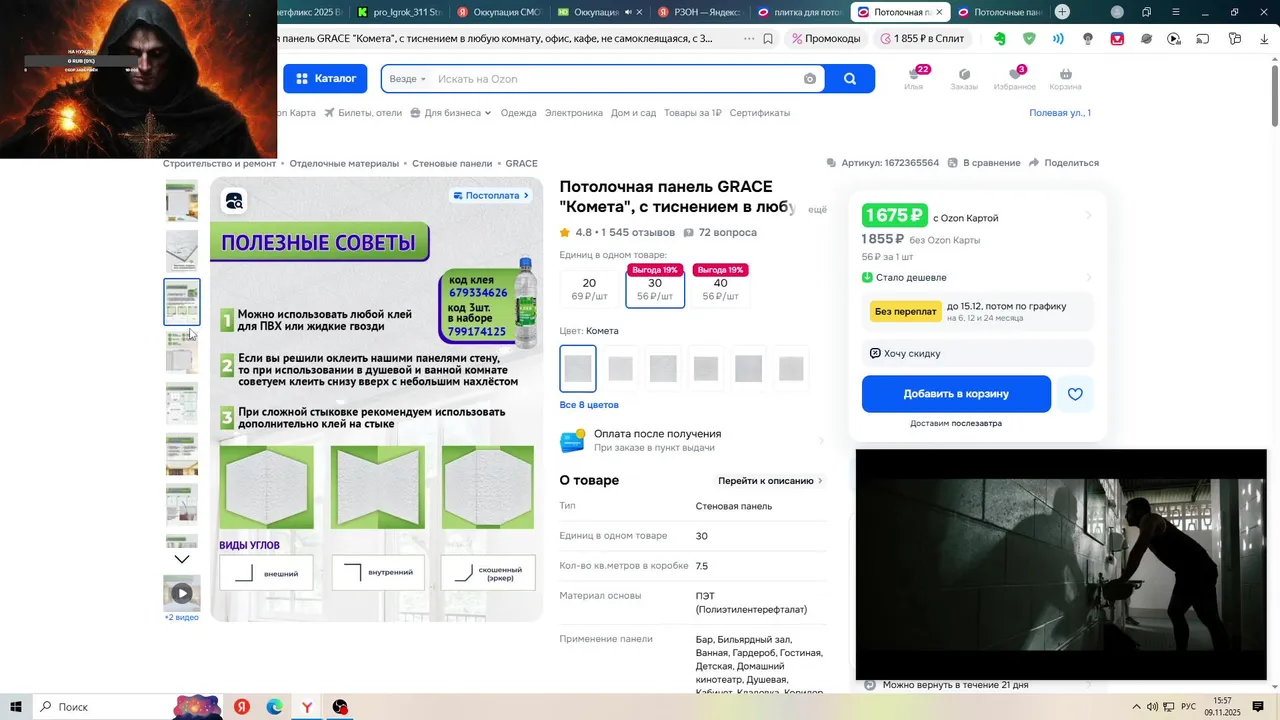Select the second product gallery thumbnail
This screenshot has width=1280, height=720.
[182, 251]
